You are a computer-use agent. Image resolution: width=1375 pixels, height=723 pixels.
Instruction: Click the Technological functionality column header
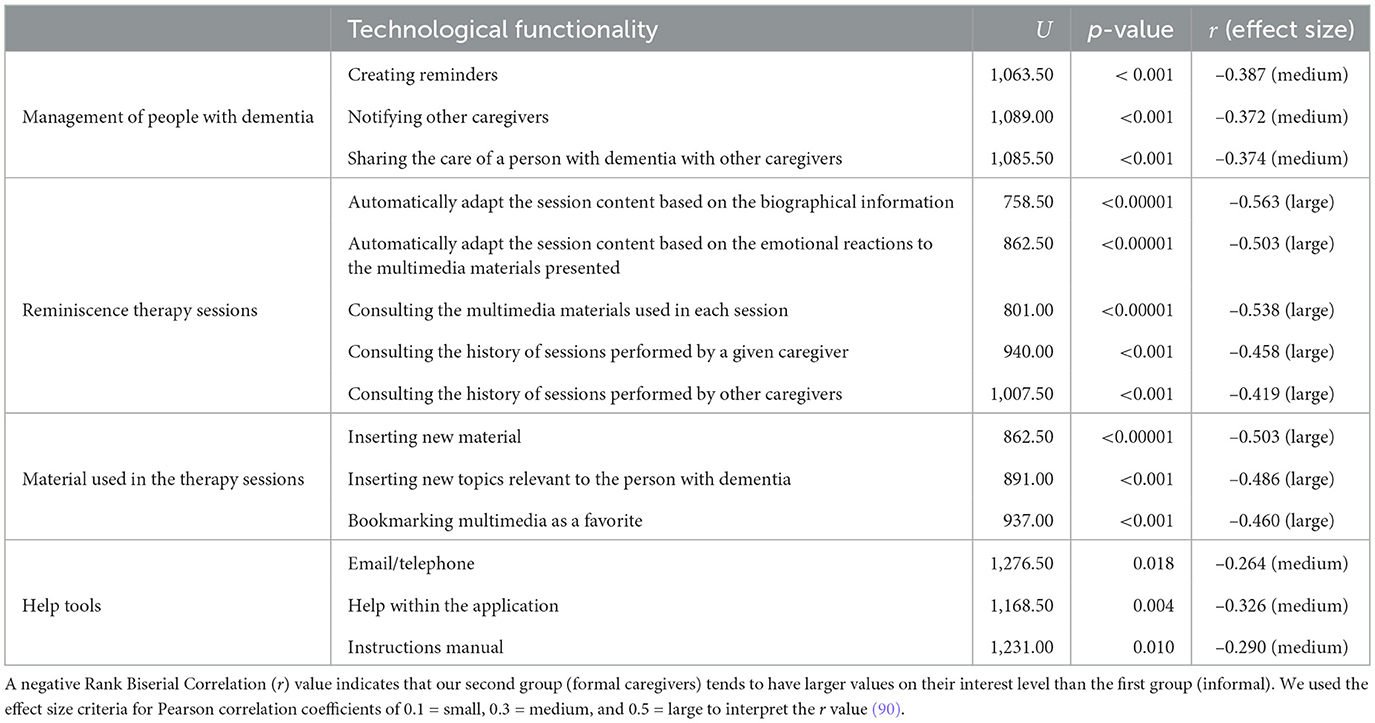click(502, 30)
